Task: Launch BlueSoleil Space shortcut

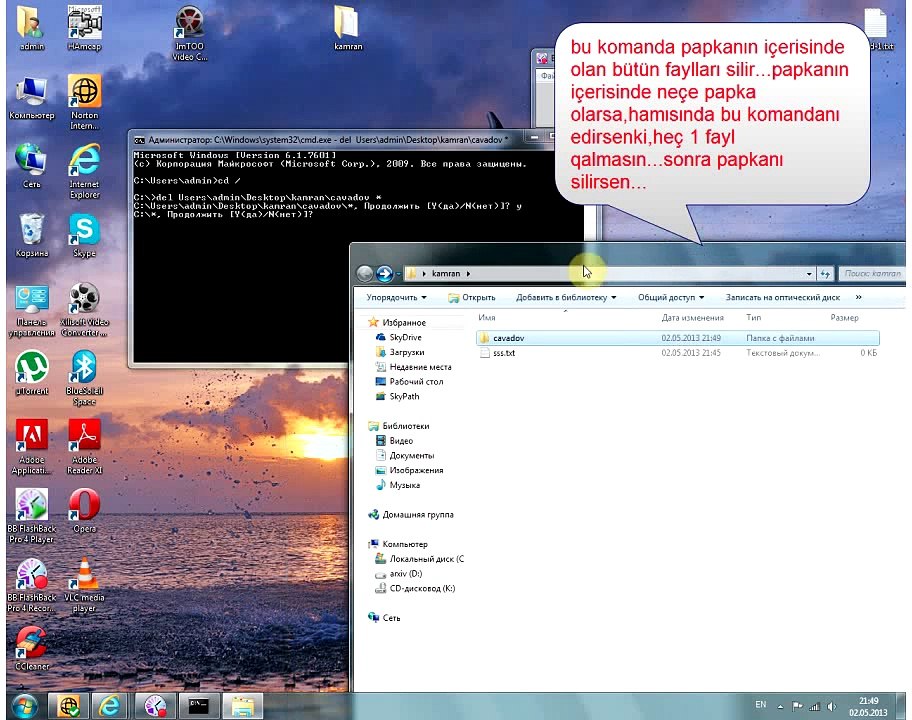Action: 84,378
